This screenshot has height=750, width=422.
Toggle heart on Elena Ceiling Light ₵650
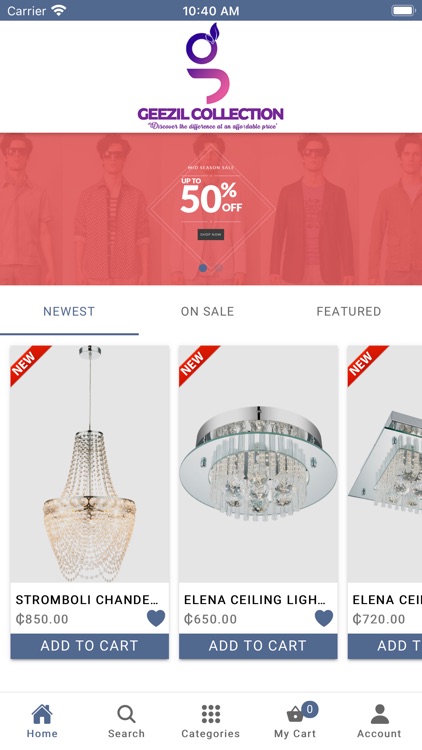(x=324, y=618)
